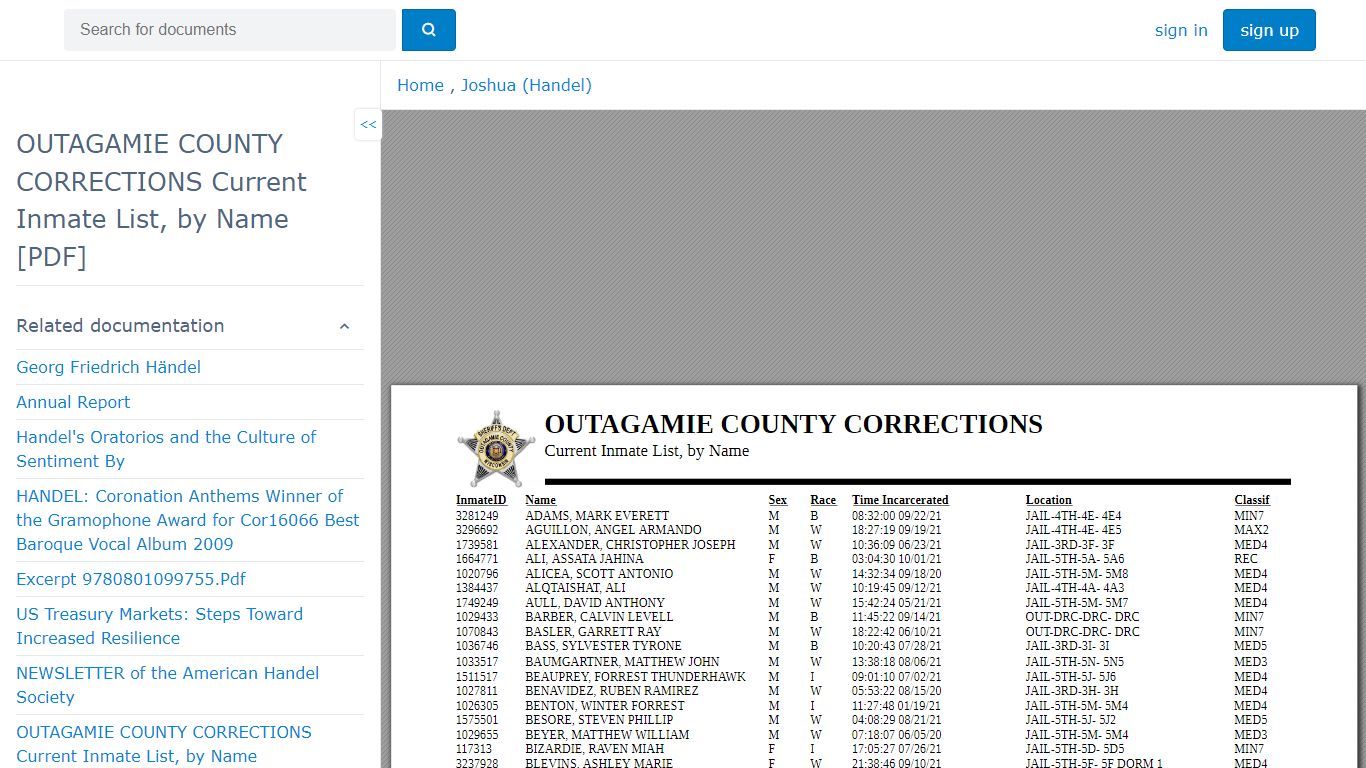Select BENTON, WINTER FORREST name
The height and width of the screenshot is (768, 1366).
[605, 706]
